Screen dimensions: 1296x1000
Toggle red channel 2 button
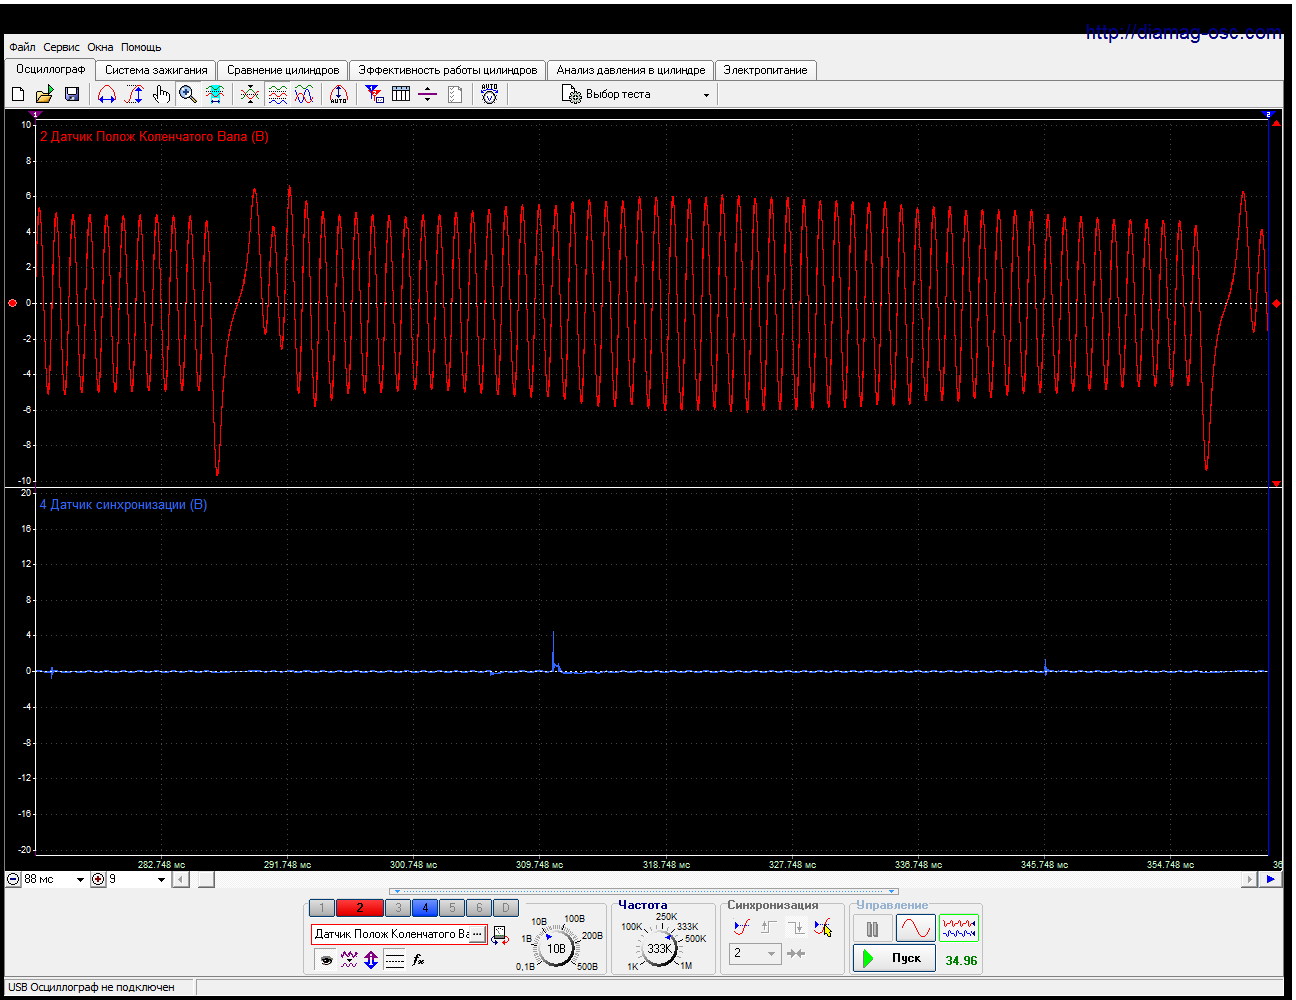pos(360,908)
